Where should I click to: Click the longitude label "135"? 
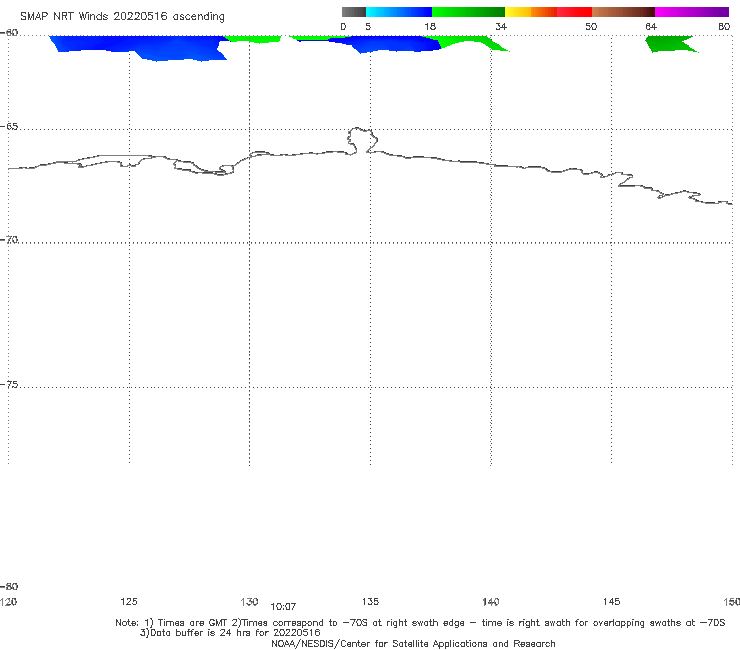tap(370, 601)
